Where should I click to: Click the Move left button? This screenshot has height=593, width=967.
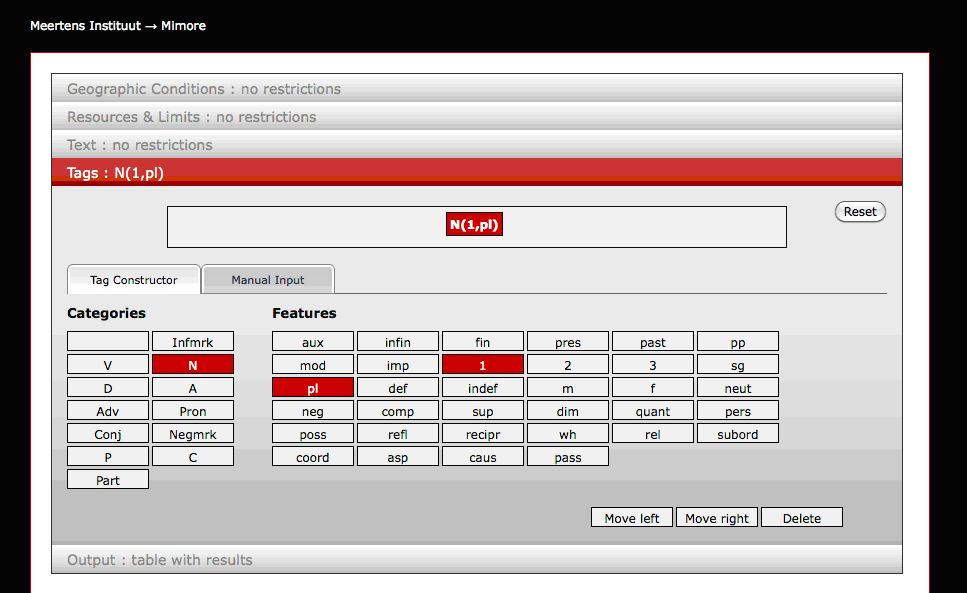coord(632,518)
